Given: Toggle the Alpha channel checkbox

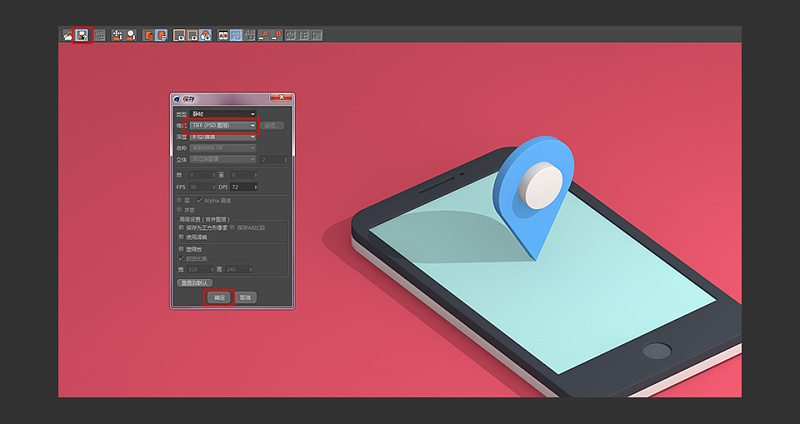Looking at the screenshot, I should pyautogui.click(x=199, y=201).
